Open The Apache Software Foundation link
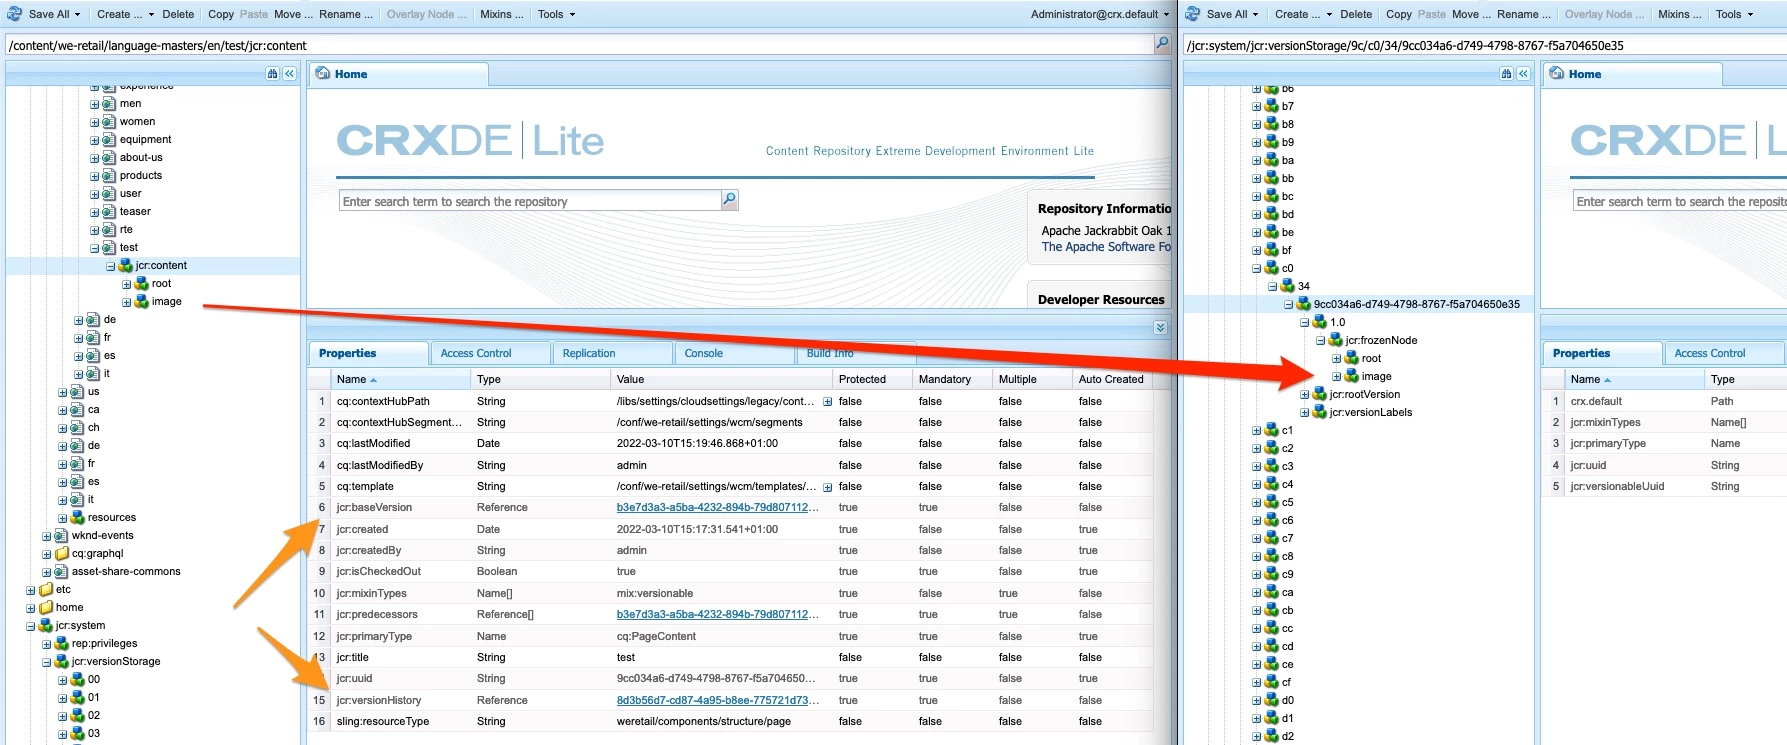The width and height of the screenshot is (1787, 745). (1106, 247)
